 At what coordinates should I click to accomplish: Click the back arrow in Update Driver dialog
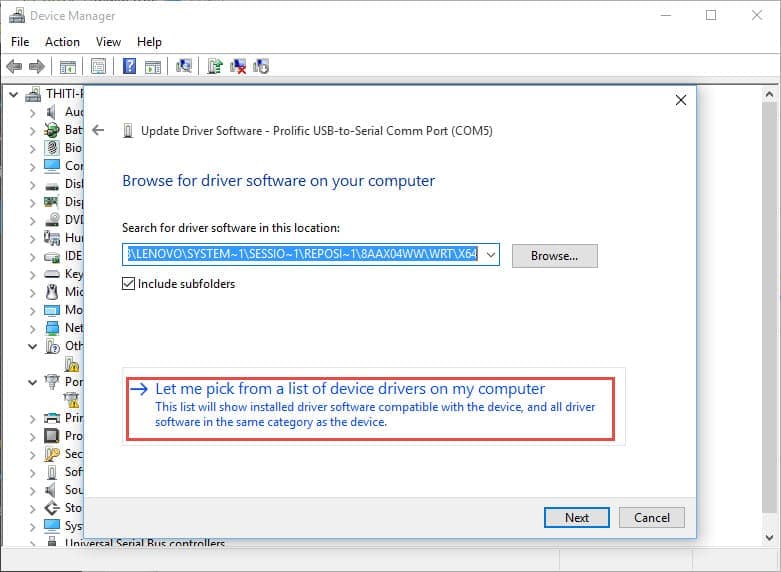click(x=98, y=130)
